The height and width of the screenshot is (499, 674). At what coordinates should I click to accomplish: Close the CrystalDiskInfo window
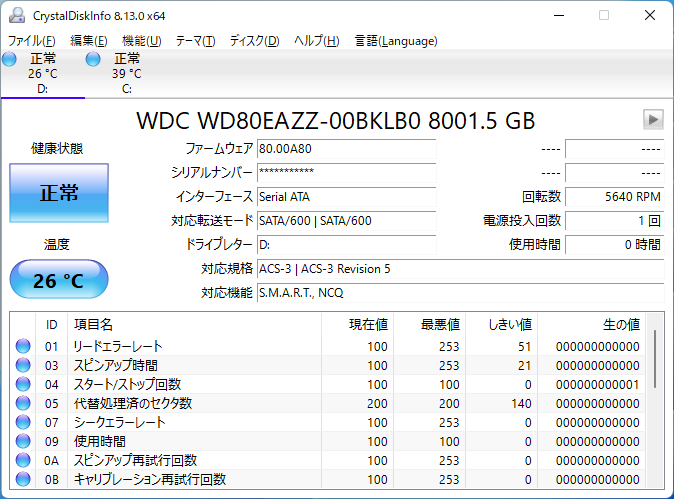tap(650, 15)
